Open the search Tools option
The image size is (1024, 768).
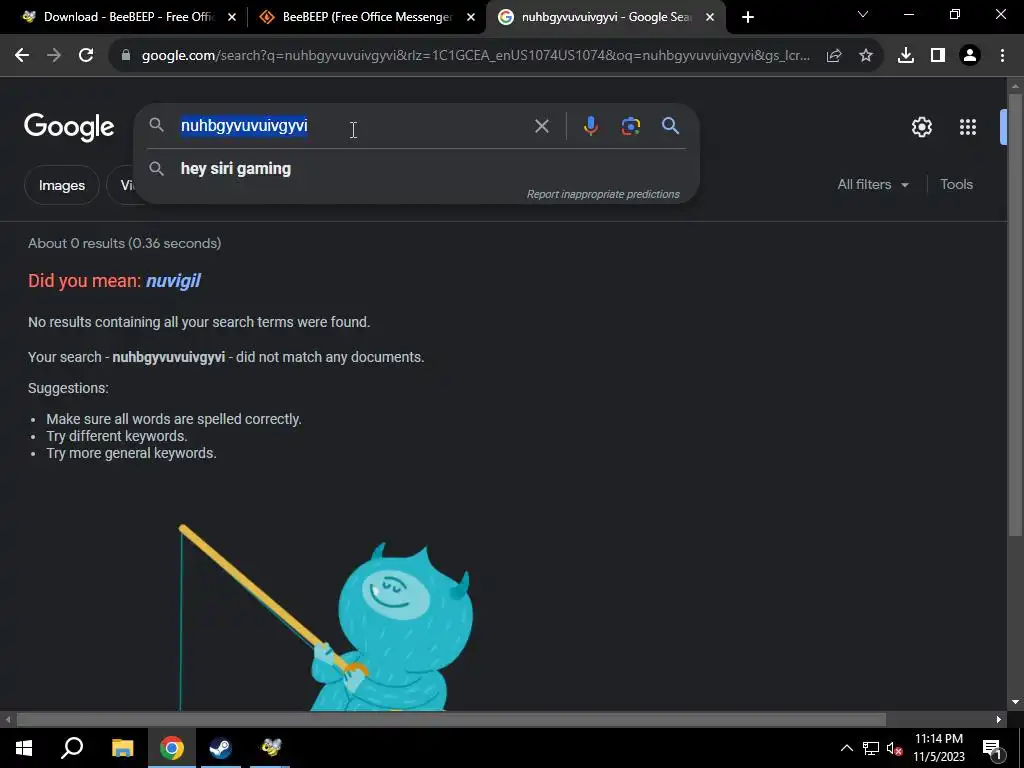click(956, 184)
